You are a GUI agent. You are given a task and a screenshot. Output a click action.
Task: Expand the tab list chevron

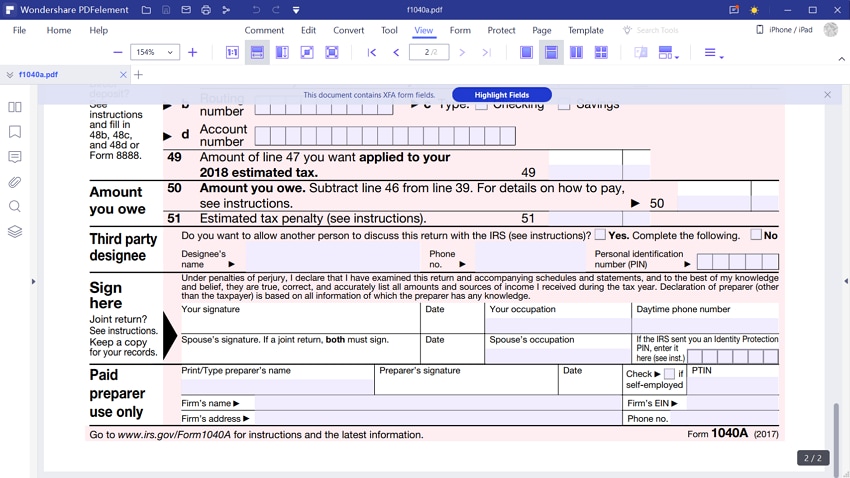point(10,75)
